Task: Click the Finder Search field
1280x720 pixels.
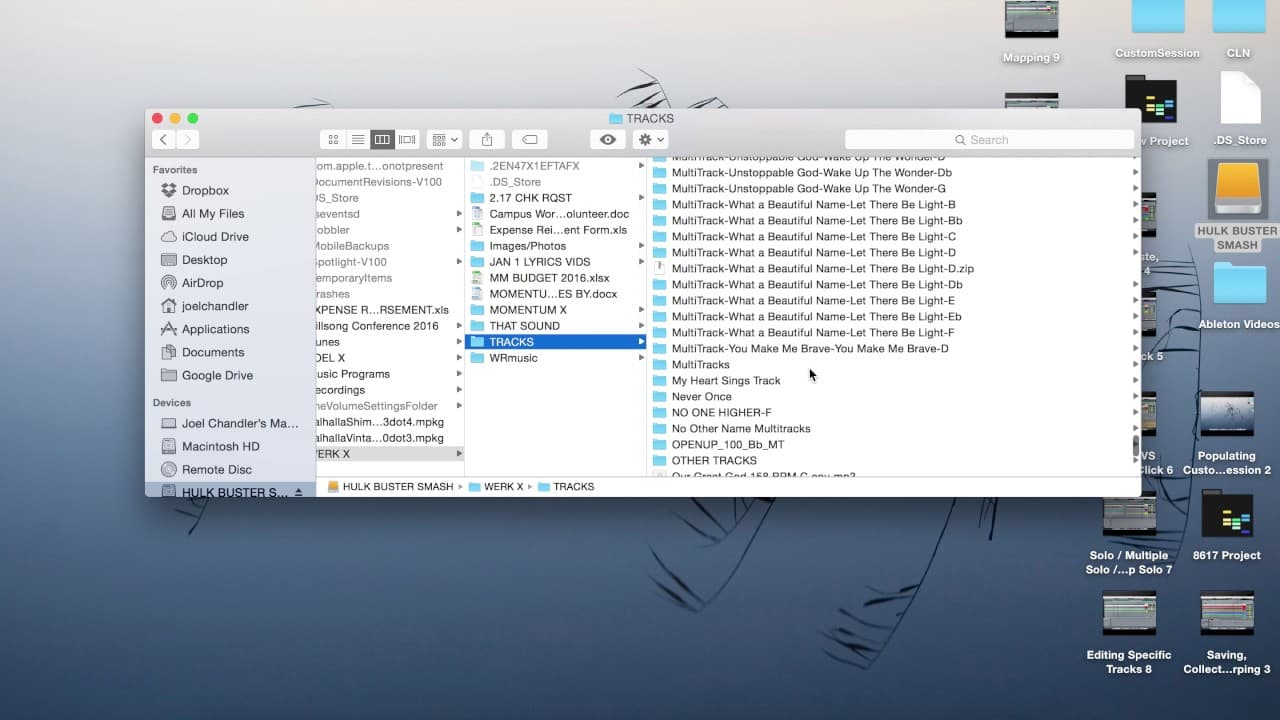Action: tap(989, 140)
